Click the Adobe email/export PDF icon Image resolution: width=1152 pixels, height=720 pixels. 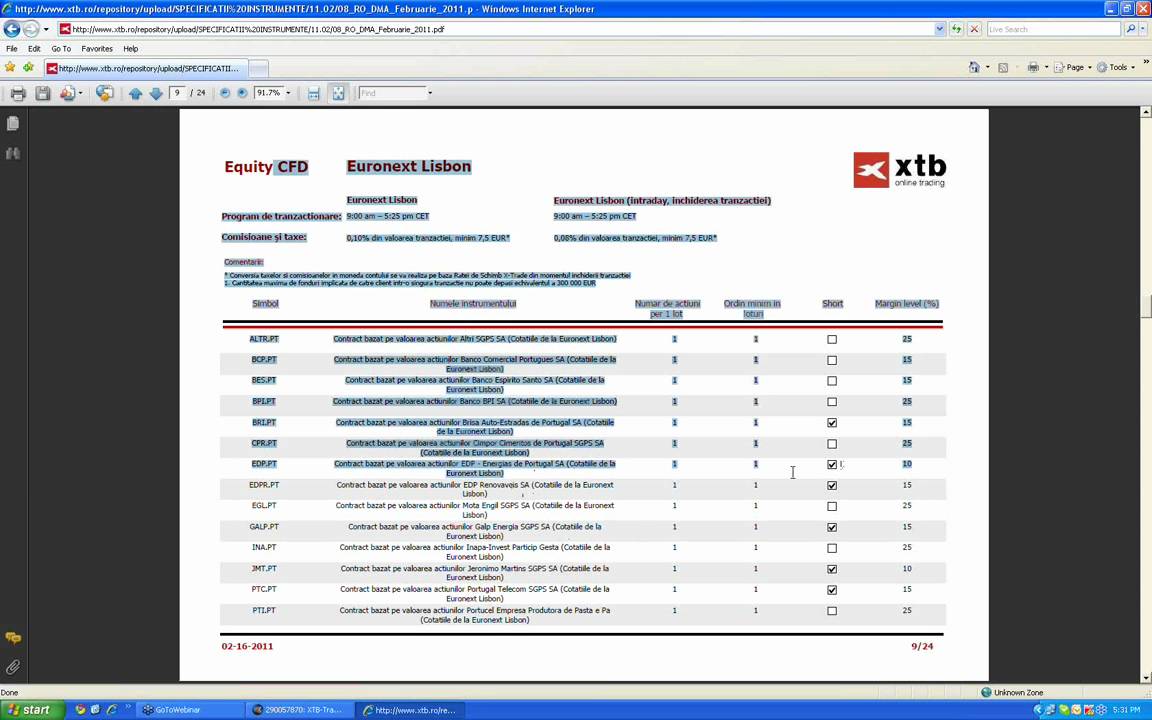pos(68,93)
